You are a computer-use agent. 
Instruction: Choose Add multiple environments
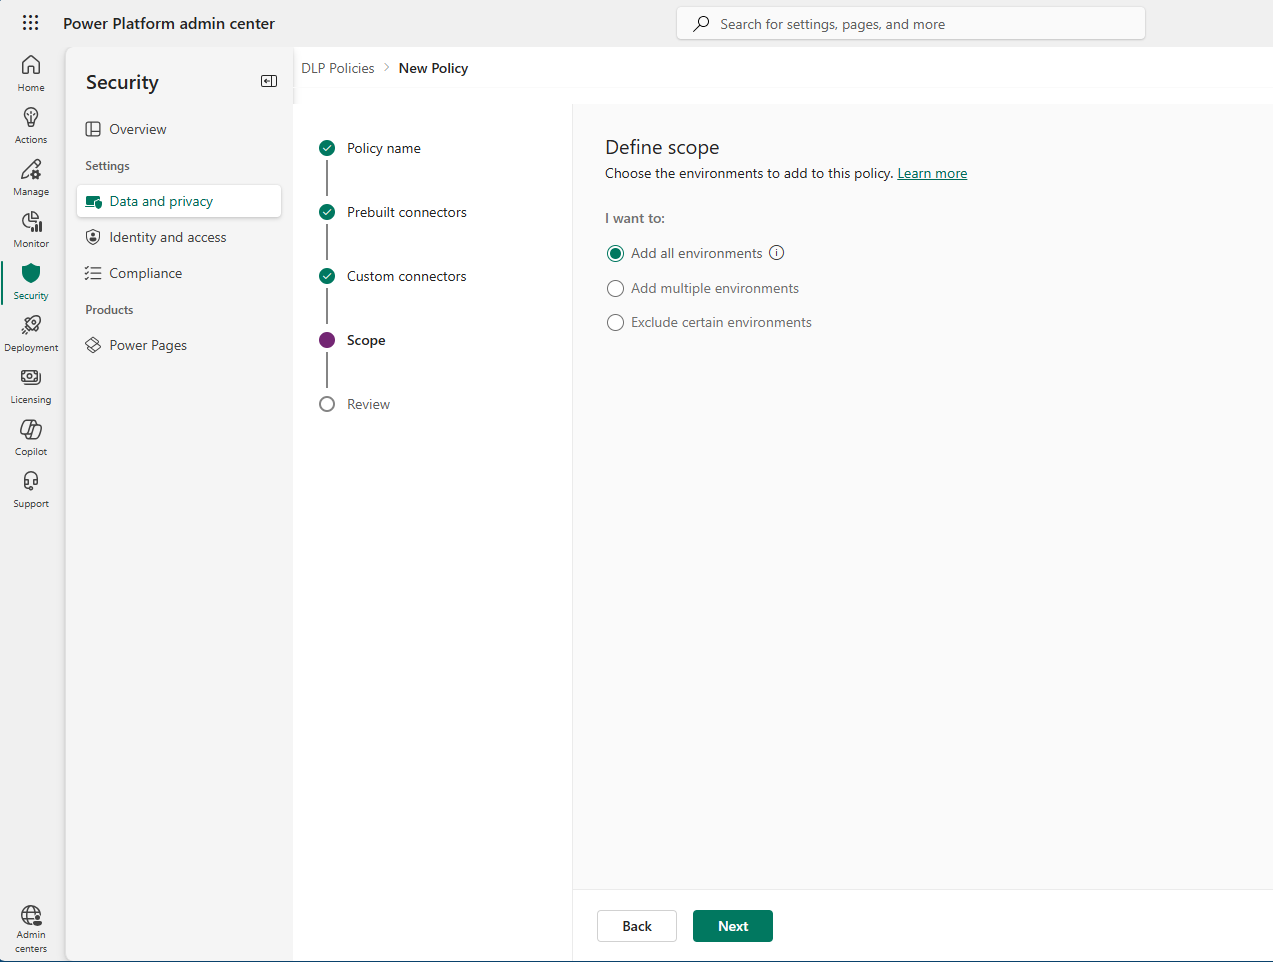(615, 288)
